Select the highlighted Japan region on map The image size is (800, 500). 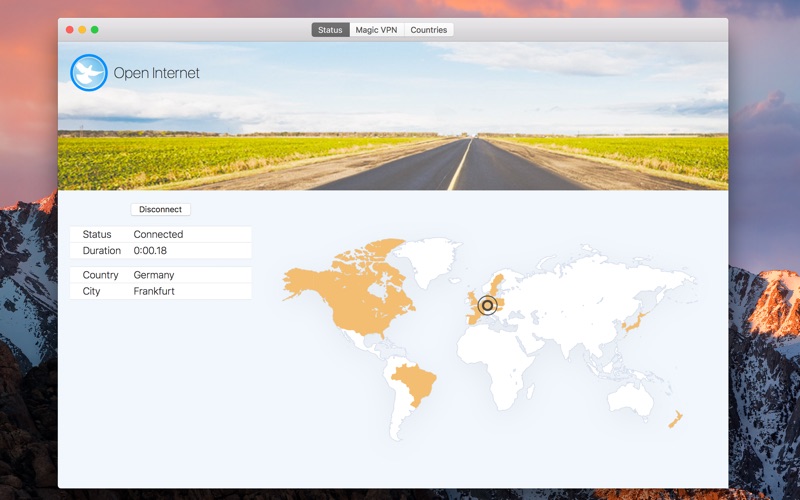[633, 322]
